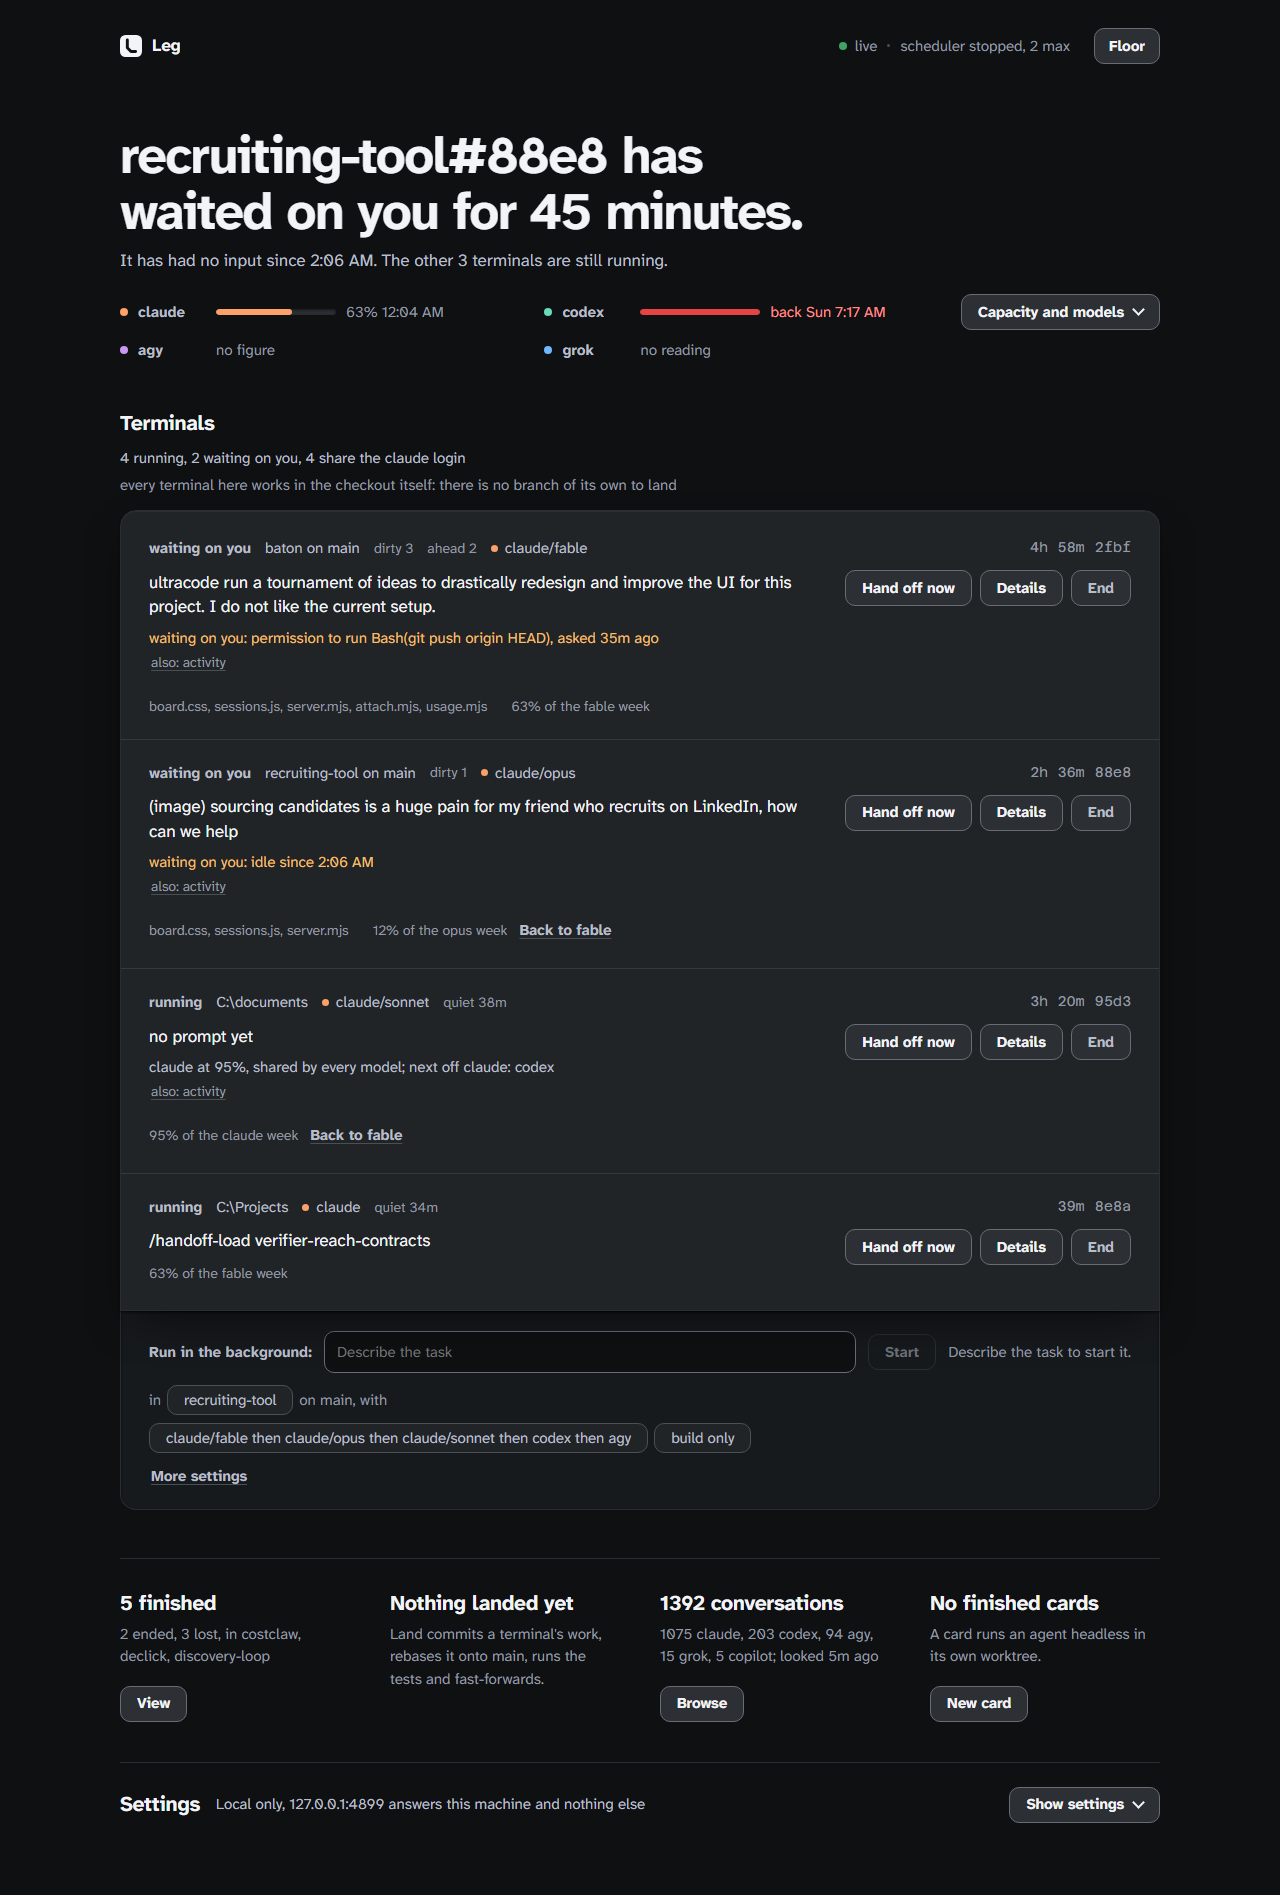
Task: Click the Leg logo icon
Action: click(x=131, y=46)
